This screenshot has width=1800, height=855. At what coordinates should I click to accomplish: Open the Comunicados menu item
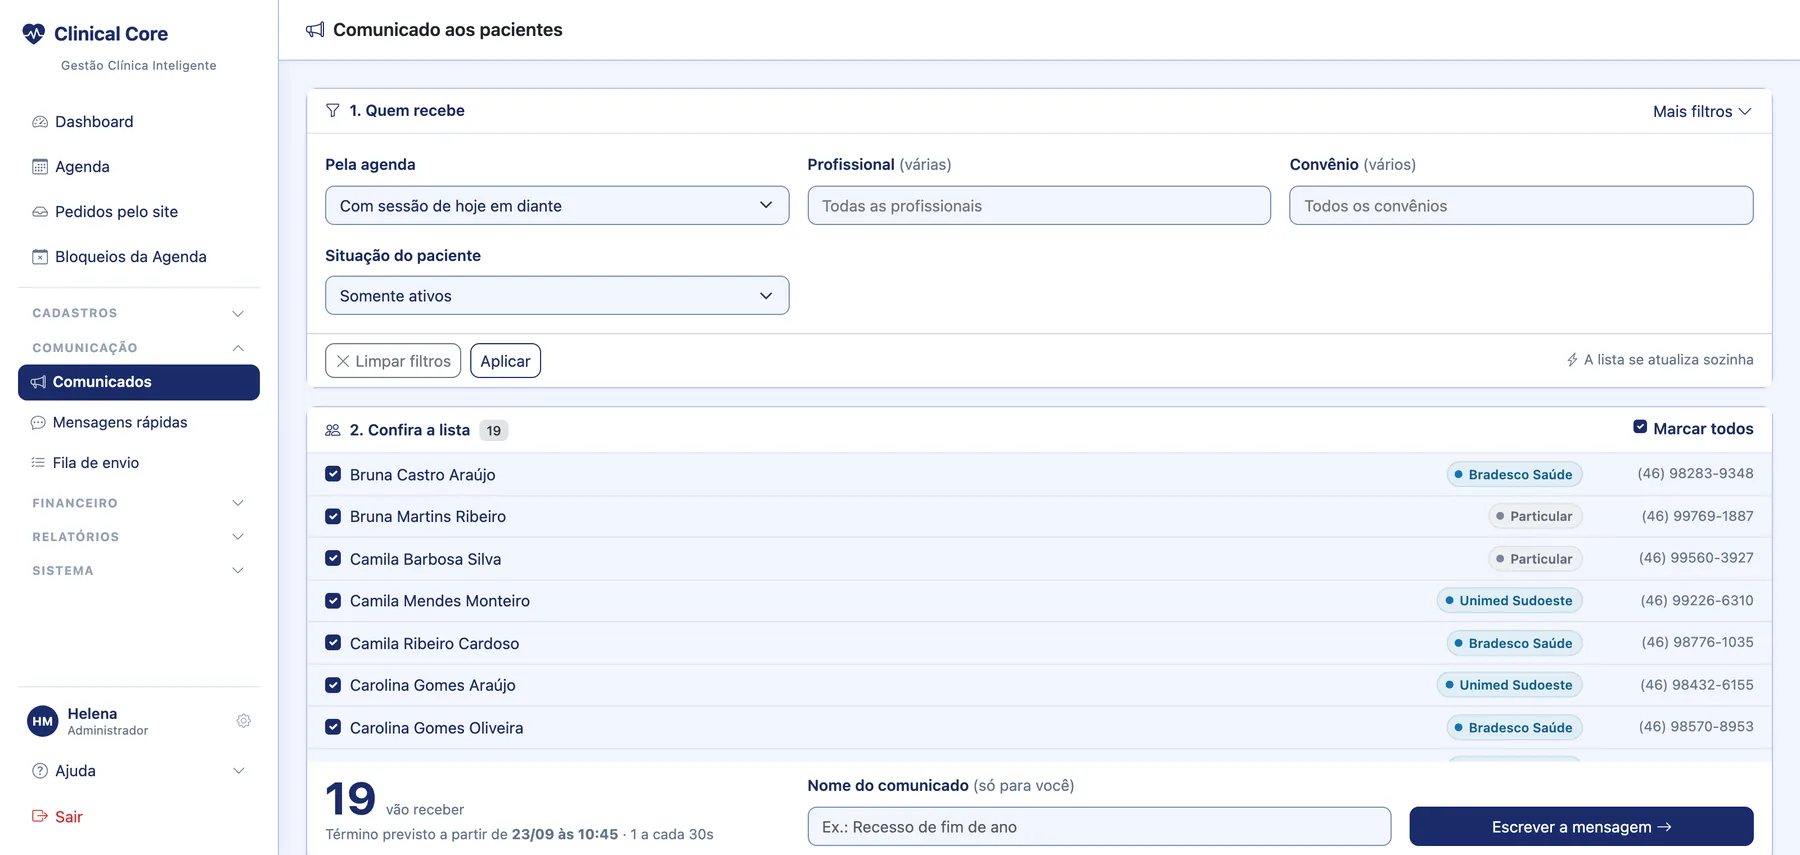[139, 382]
